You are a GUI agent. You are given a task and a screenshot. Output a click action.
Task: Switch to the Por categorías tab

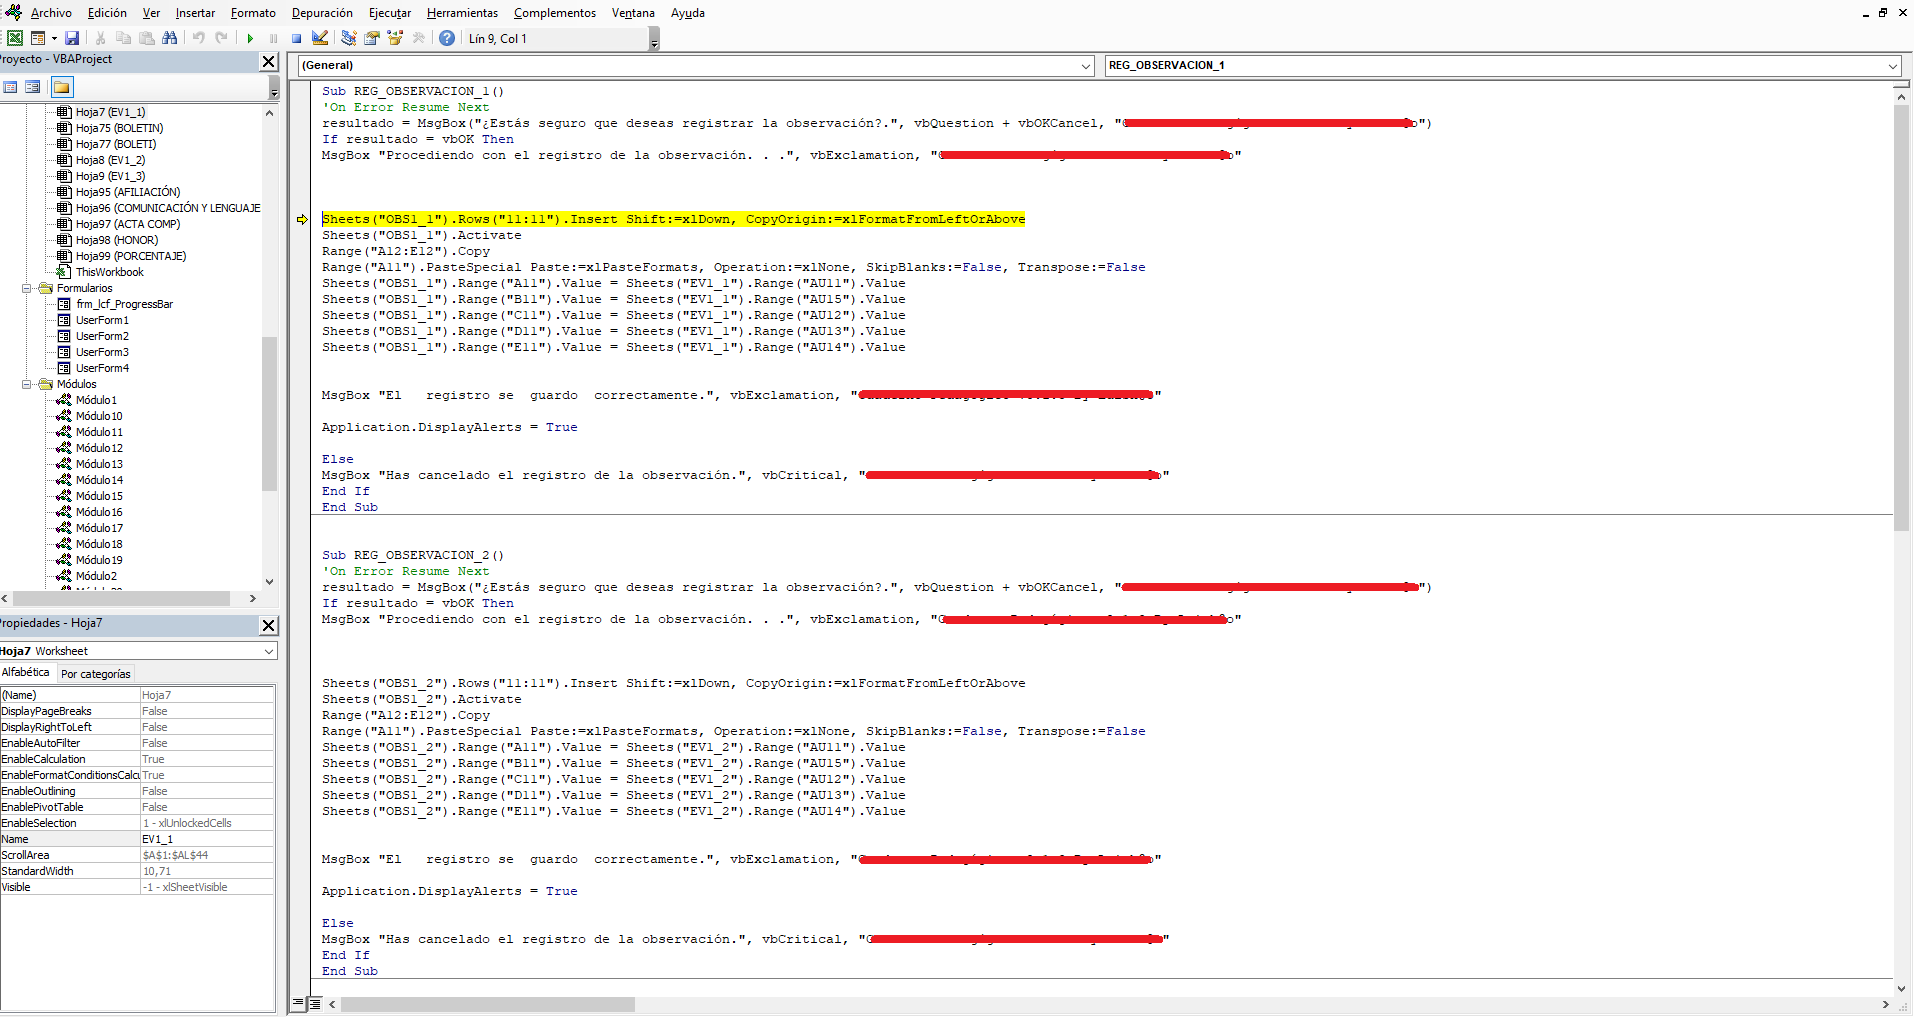tap(96, 674)
